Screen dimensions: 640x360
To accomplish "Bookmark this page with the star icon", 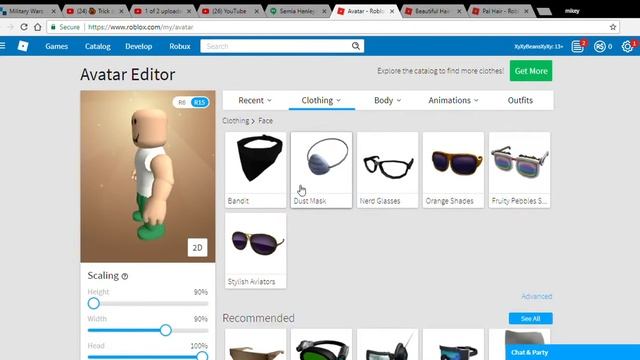I will pos(613,27).
